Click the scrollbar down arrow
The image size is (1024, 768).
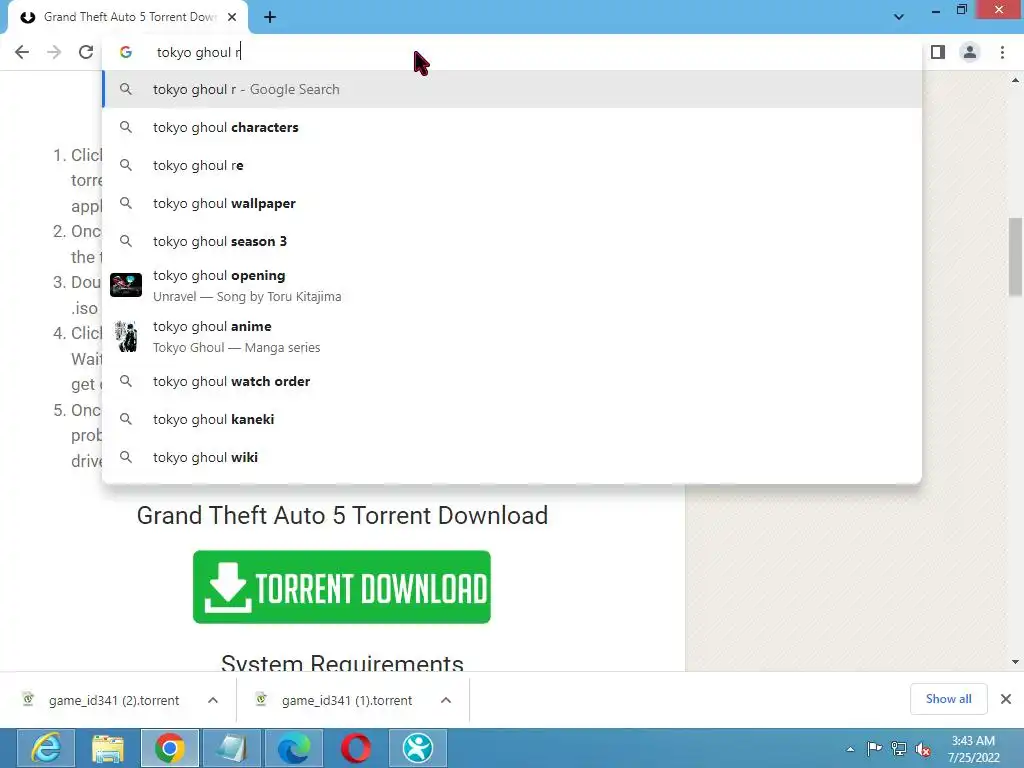tap(1016, 662)
